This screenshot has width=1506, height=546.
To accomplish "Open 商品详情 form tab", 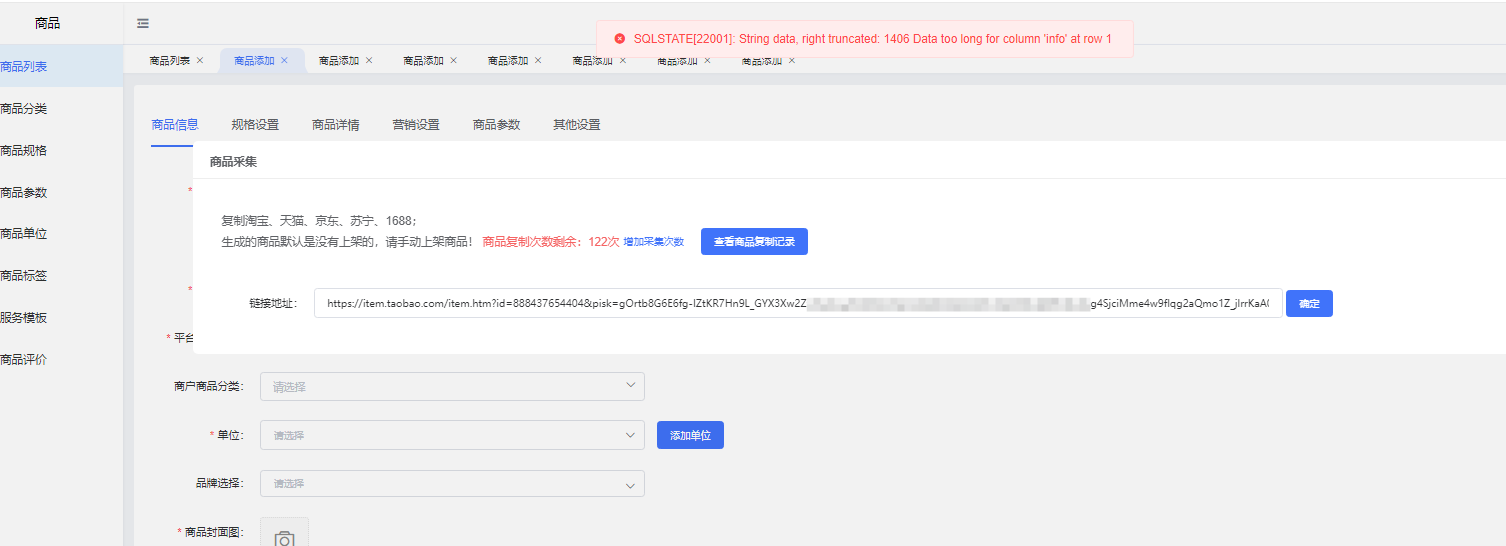I will (336, 125).
